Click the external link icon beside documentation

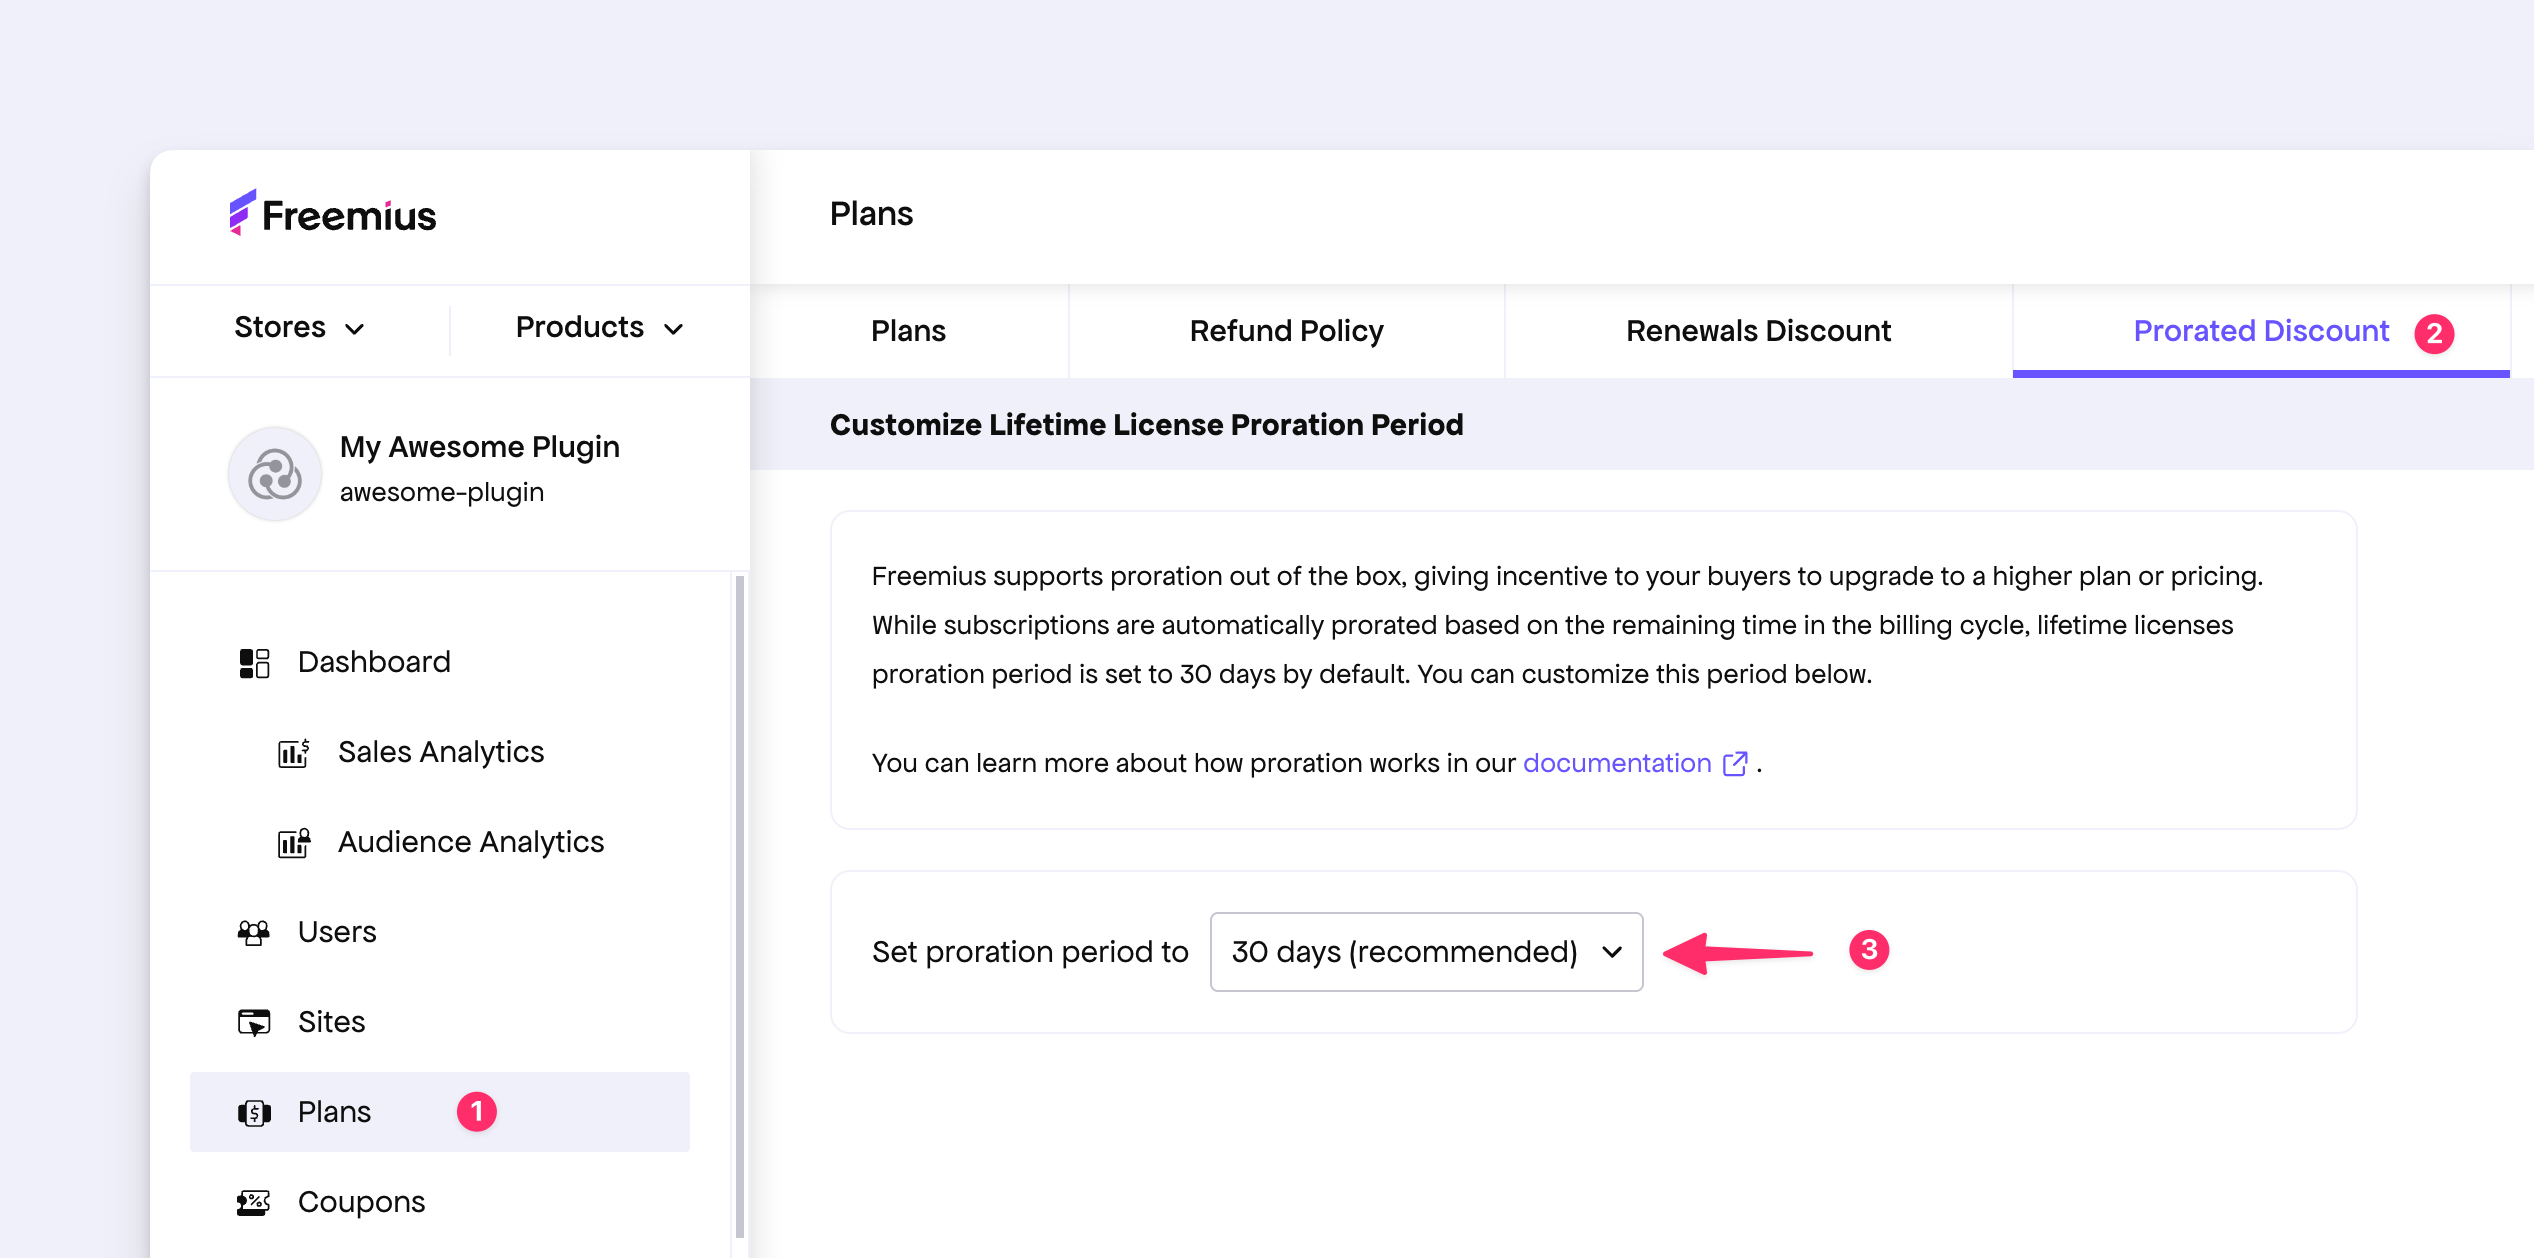tap(1735, 764)
